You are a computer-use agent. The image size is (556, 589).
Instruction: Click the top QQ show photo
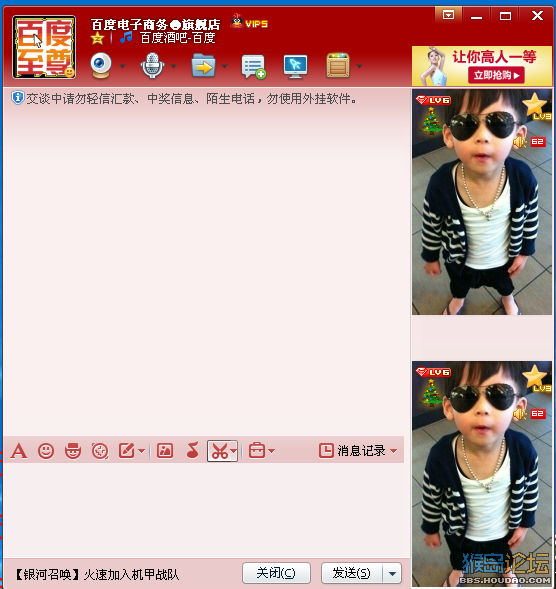point(482,202)
